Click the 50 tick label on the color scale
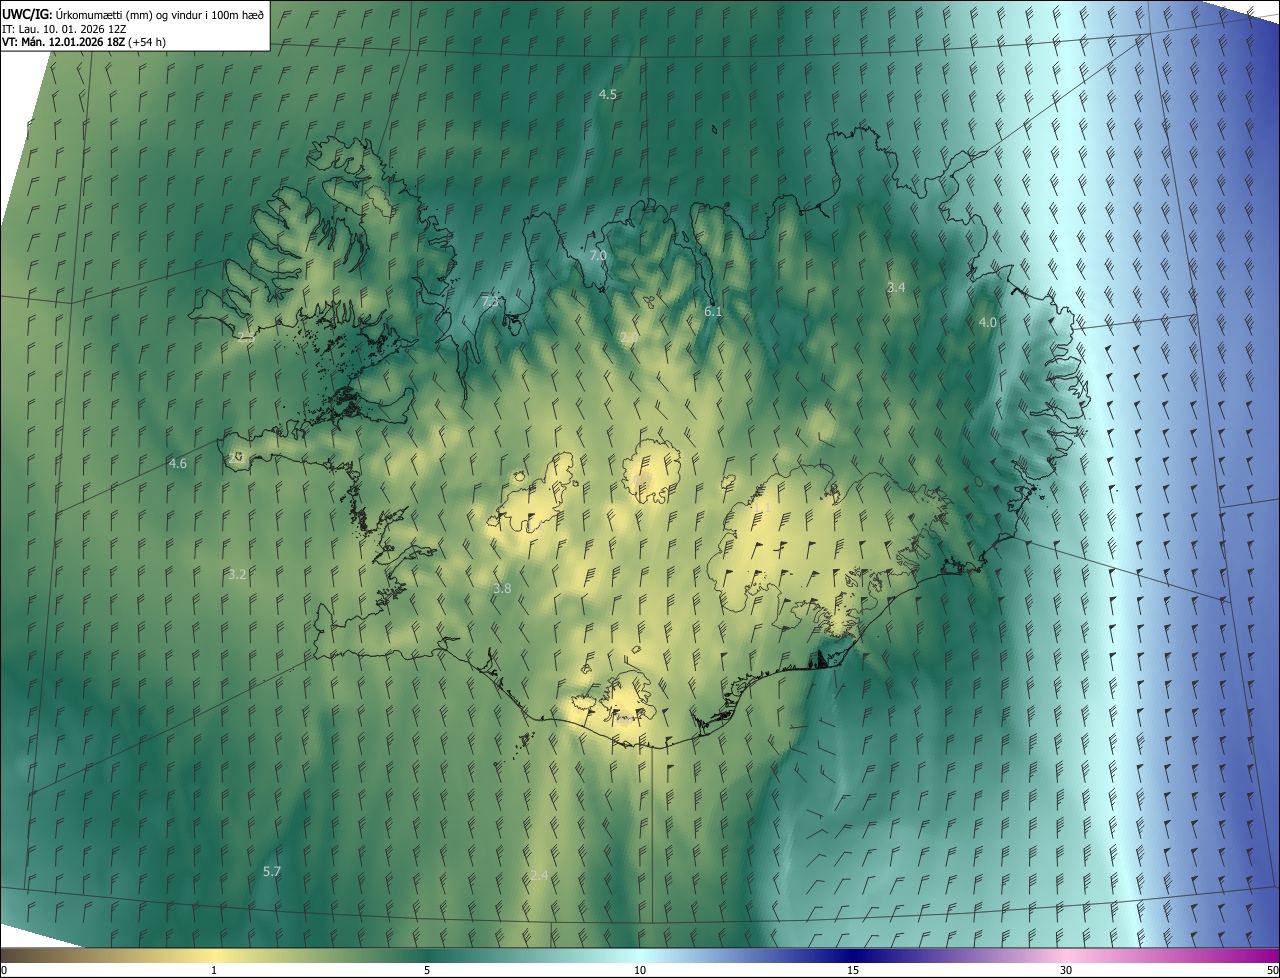The height and width of the screenshot is (978, 1280). (x=1271, y=970)
